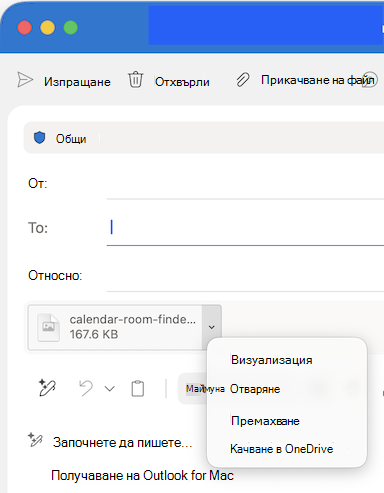
Task: Click the Изпращане send arrow icon
Action: (x=25, y=80)
